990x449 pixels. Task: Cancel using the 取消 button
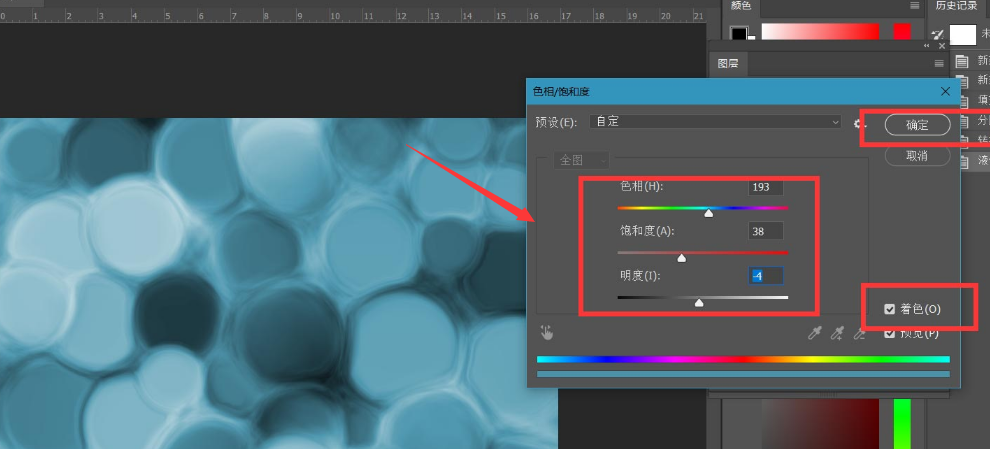[916, 156]
